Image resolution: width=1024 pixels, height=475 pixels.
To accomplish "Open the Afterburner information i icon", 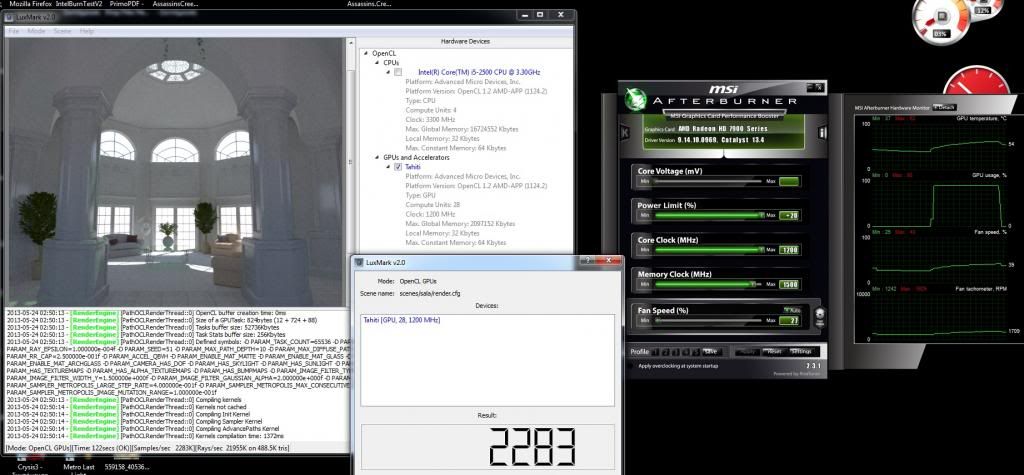I will (x=823, y=132).
